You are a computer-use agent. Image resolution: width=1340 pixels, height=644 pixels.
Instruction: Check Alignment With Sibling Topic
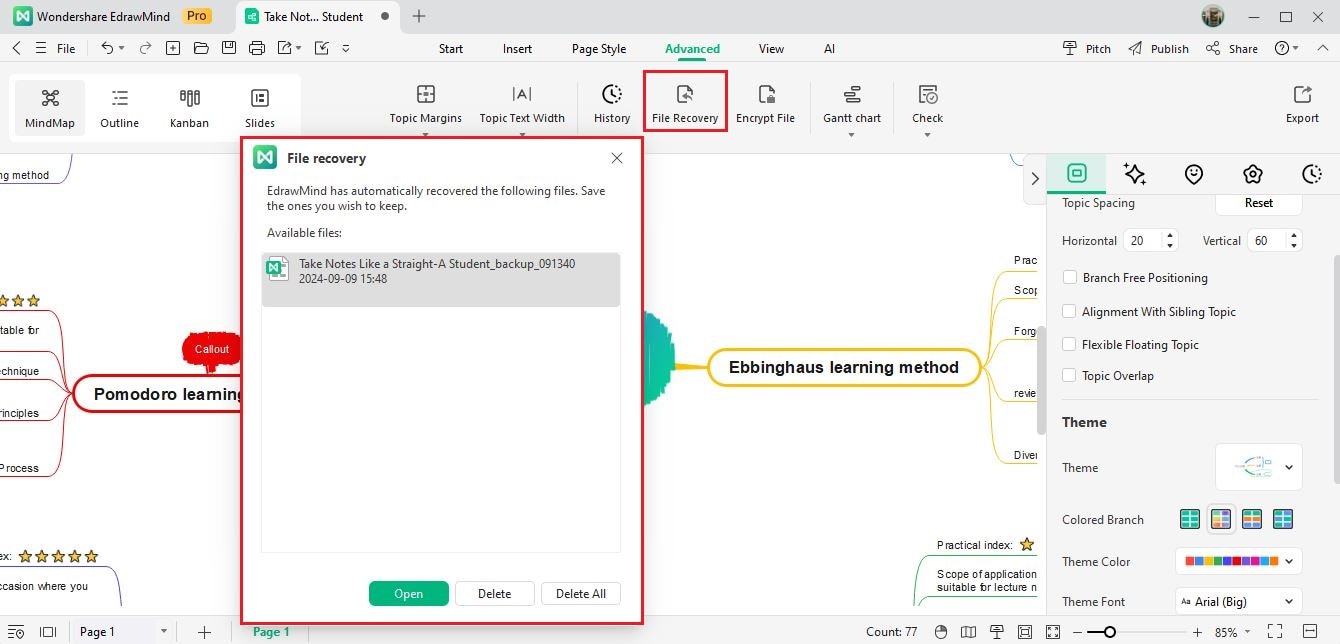tap(1070, 312)
